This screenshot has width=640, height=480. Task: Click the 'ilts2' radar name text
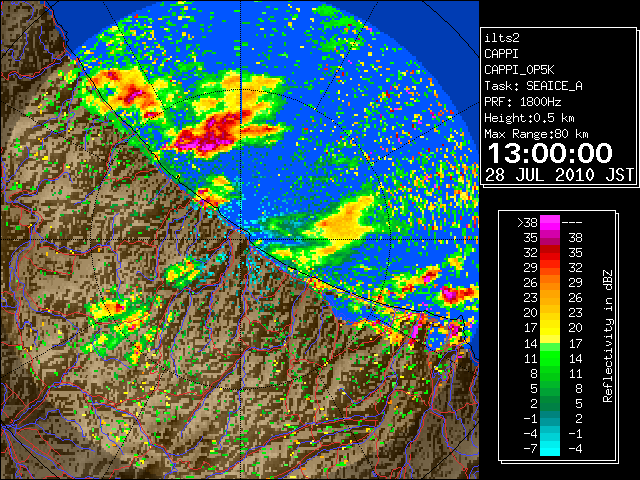click(x=502, y=38)
